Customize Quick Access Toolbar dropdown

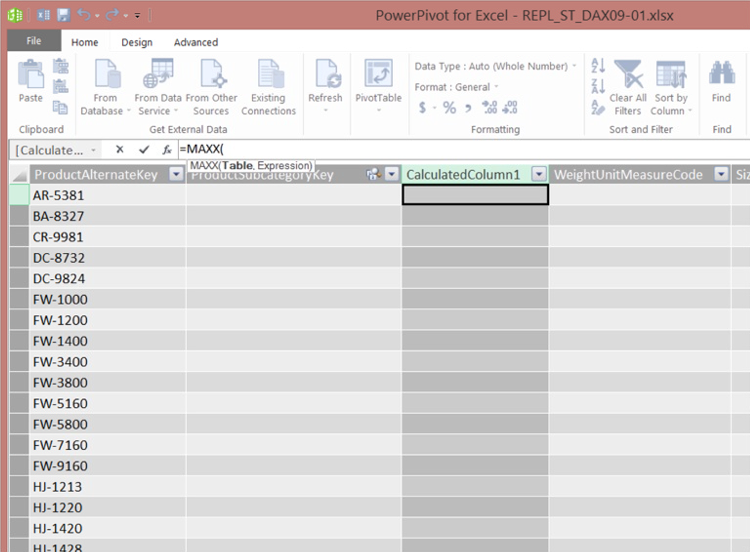click(137, 15)
